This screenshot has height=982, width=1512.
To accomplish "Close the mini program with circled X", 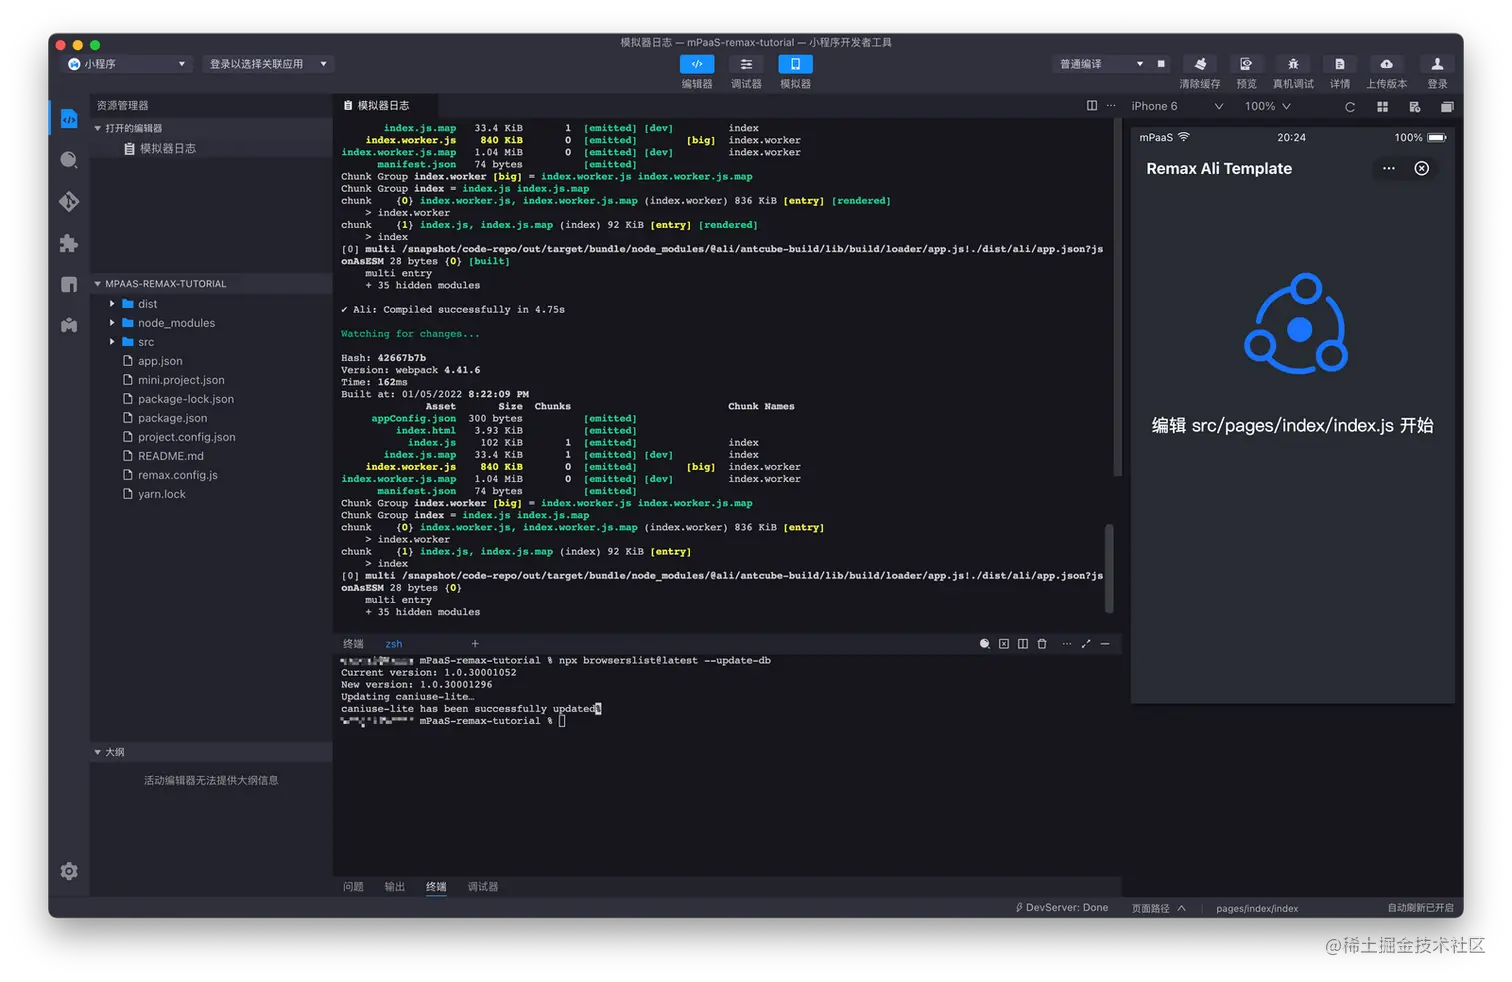I will tap(1422, 168).
